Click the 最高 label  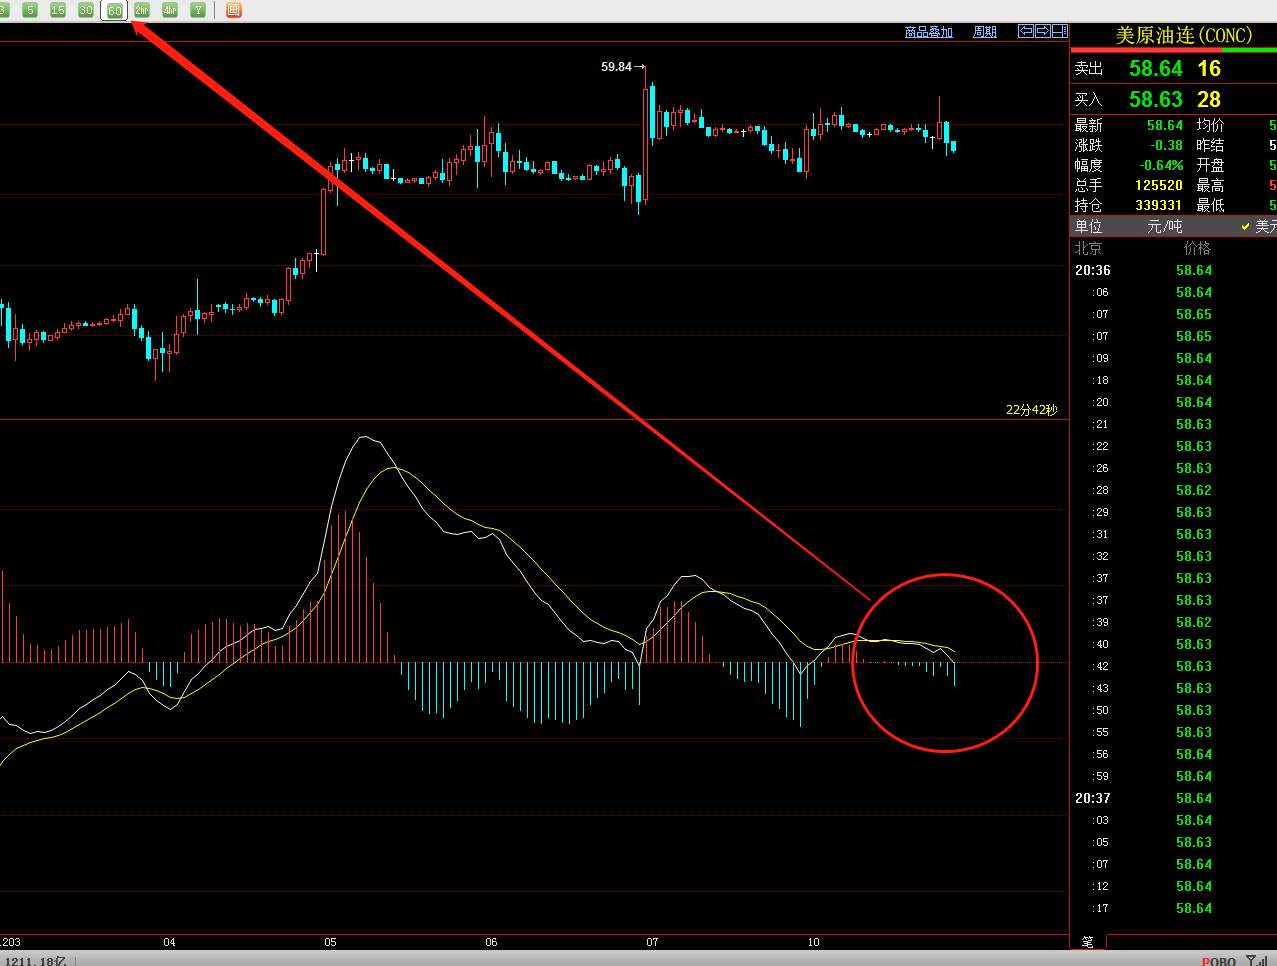(x=1210, y=185)
